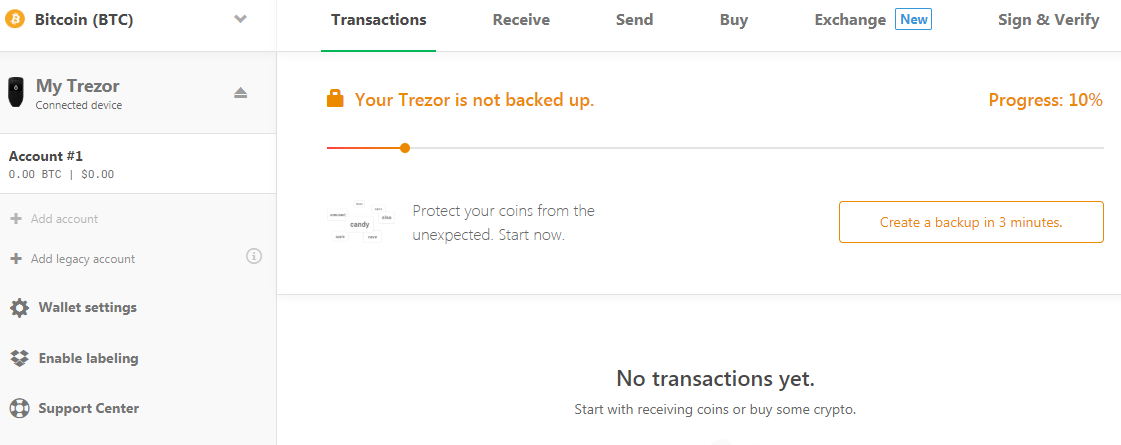Click the plus icon beside Add account
Viewport: 1121px width, 445px height.
tap(16, 219)
